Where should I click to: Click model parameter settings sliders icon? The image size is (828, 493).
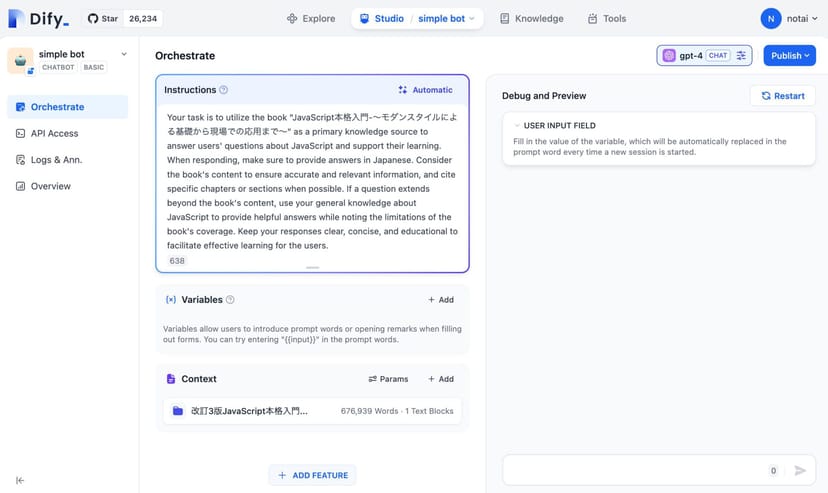[x=741, y=56]
